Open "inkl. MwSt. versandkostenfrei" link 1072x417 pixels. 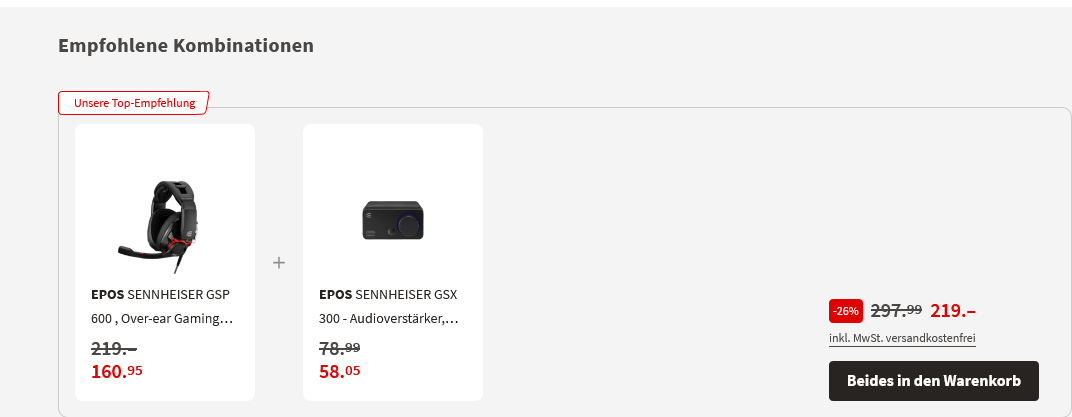pos(902,338)
